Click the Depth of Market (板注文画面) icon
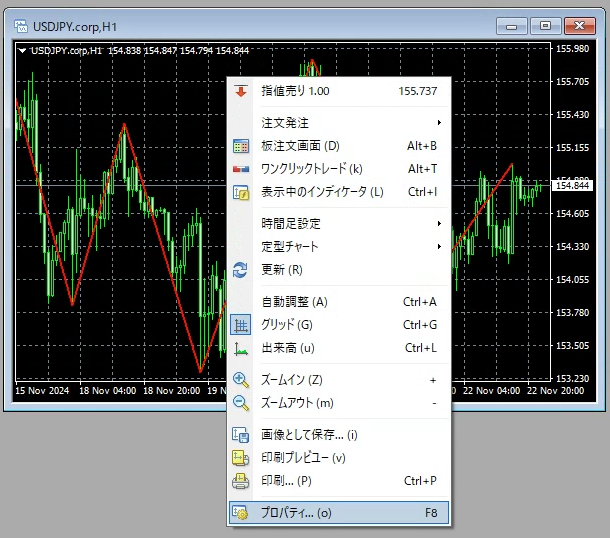The image size is (610, 538). tap(240, 146)
